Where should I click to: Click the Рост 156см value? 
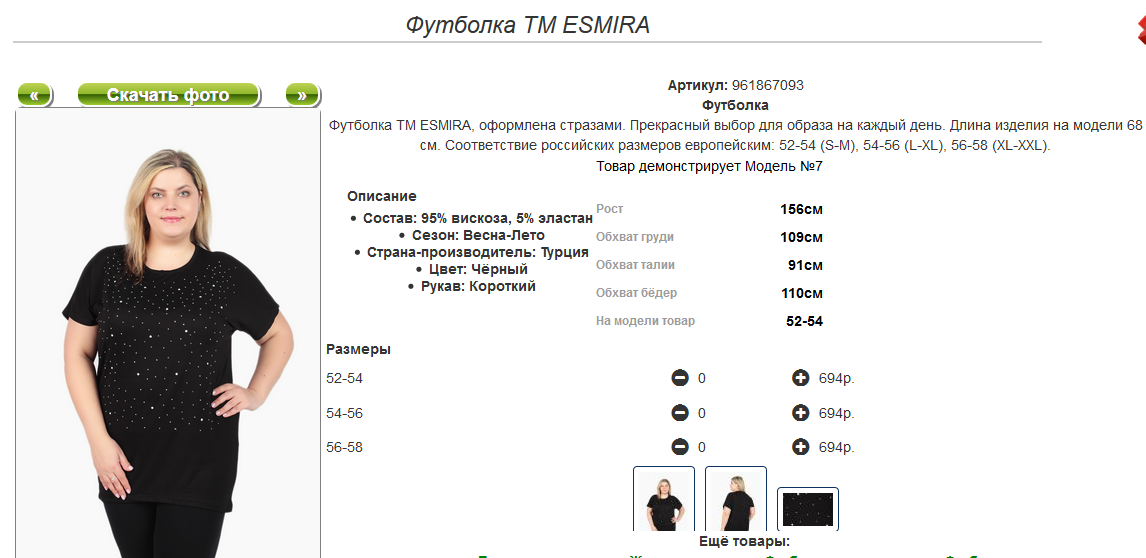pyautogui.click(x=801, y=209)
